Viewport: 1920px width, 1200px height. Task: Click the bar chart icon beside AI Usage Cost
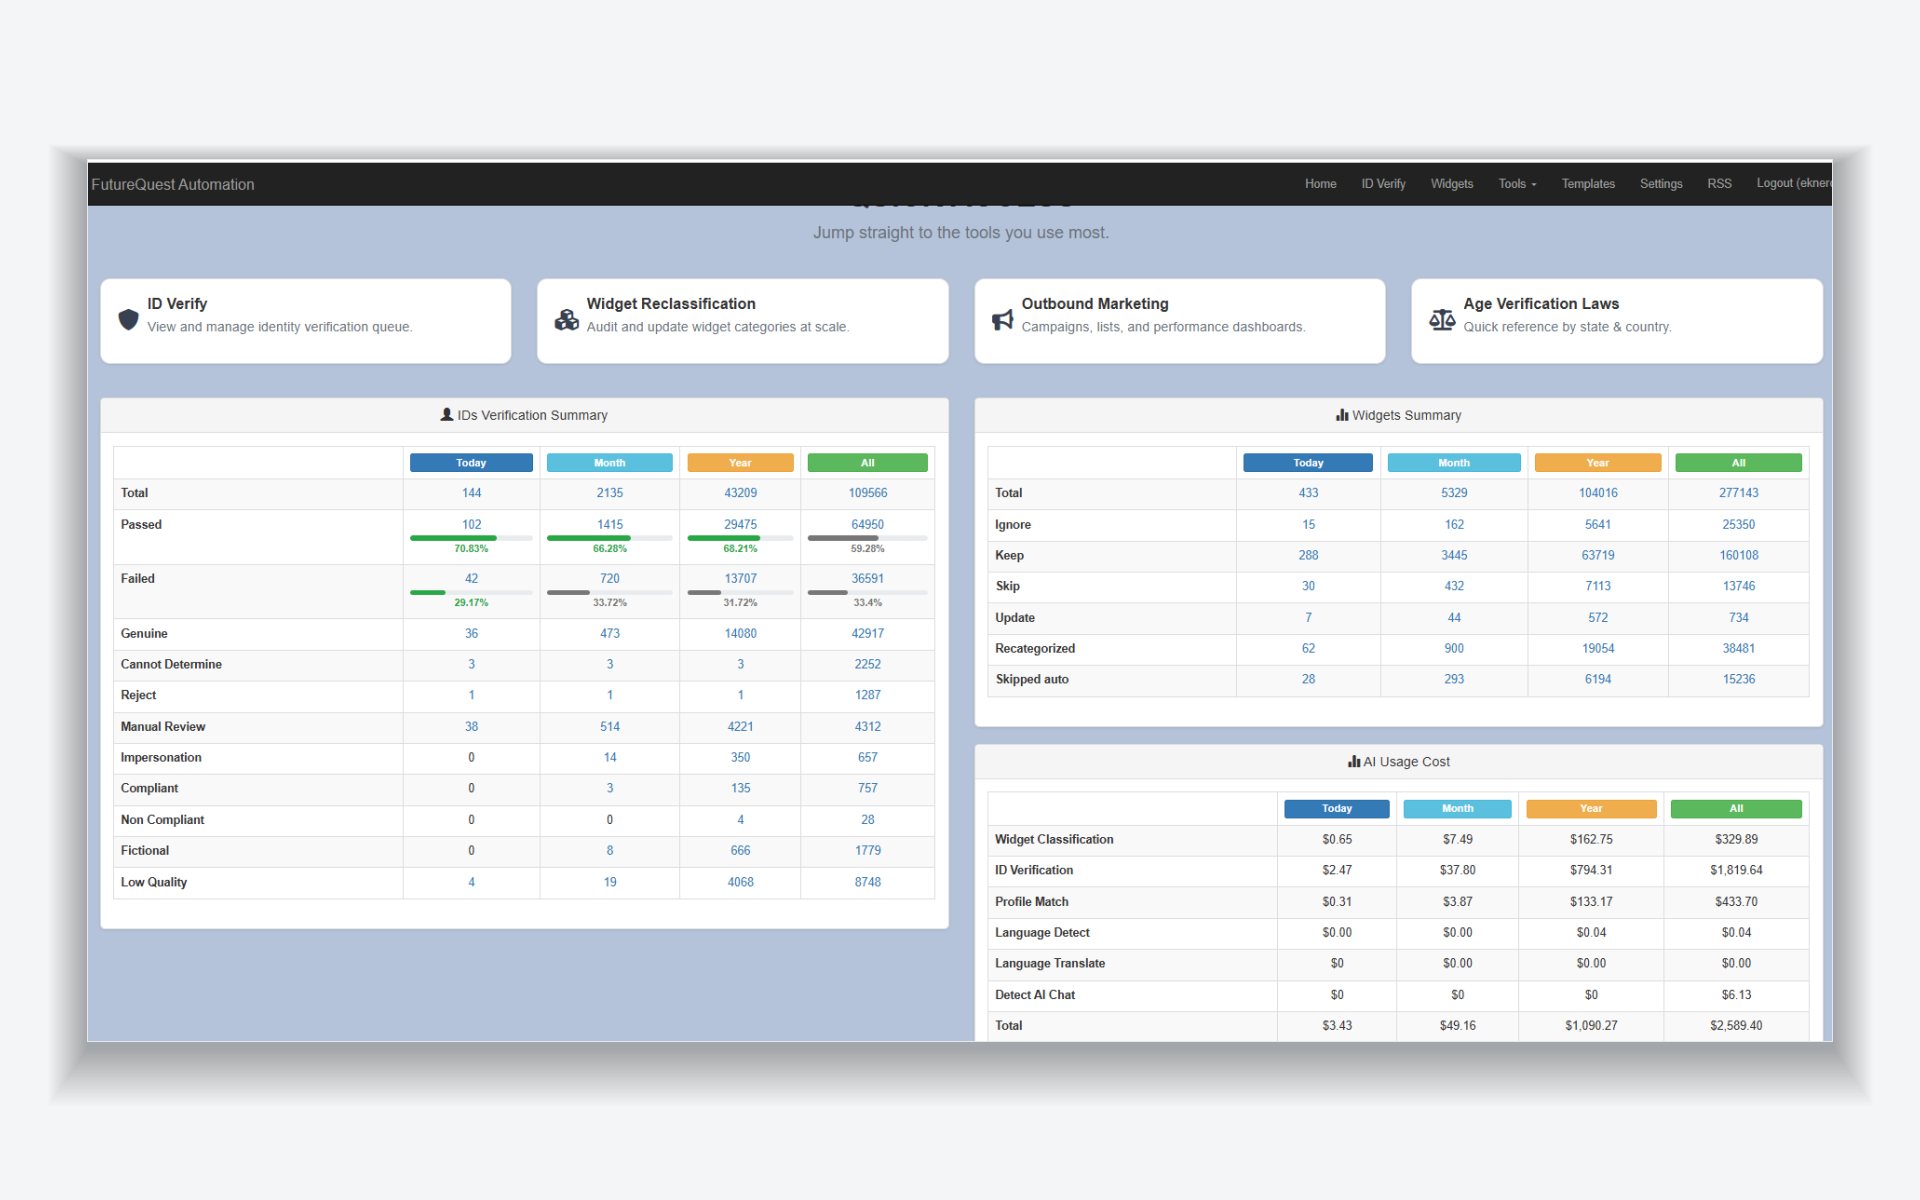click(x=1354, y=761)
